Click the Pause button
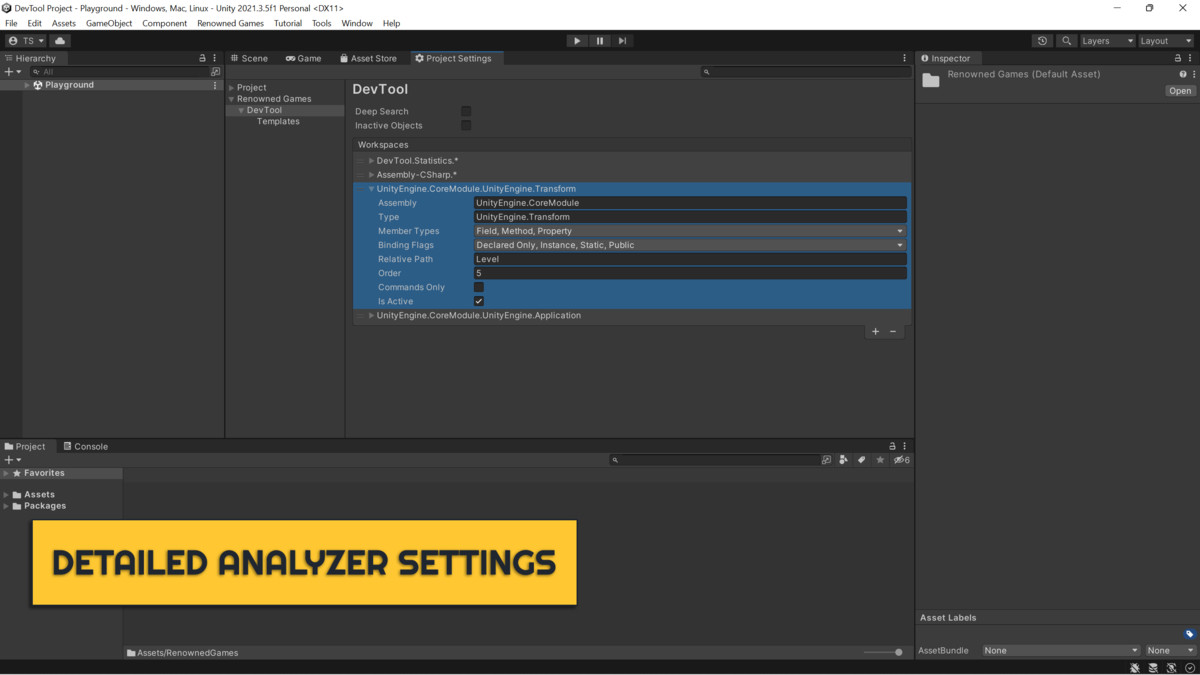Screen dimensions: 1200x675 [x=600, y=40]
